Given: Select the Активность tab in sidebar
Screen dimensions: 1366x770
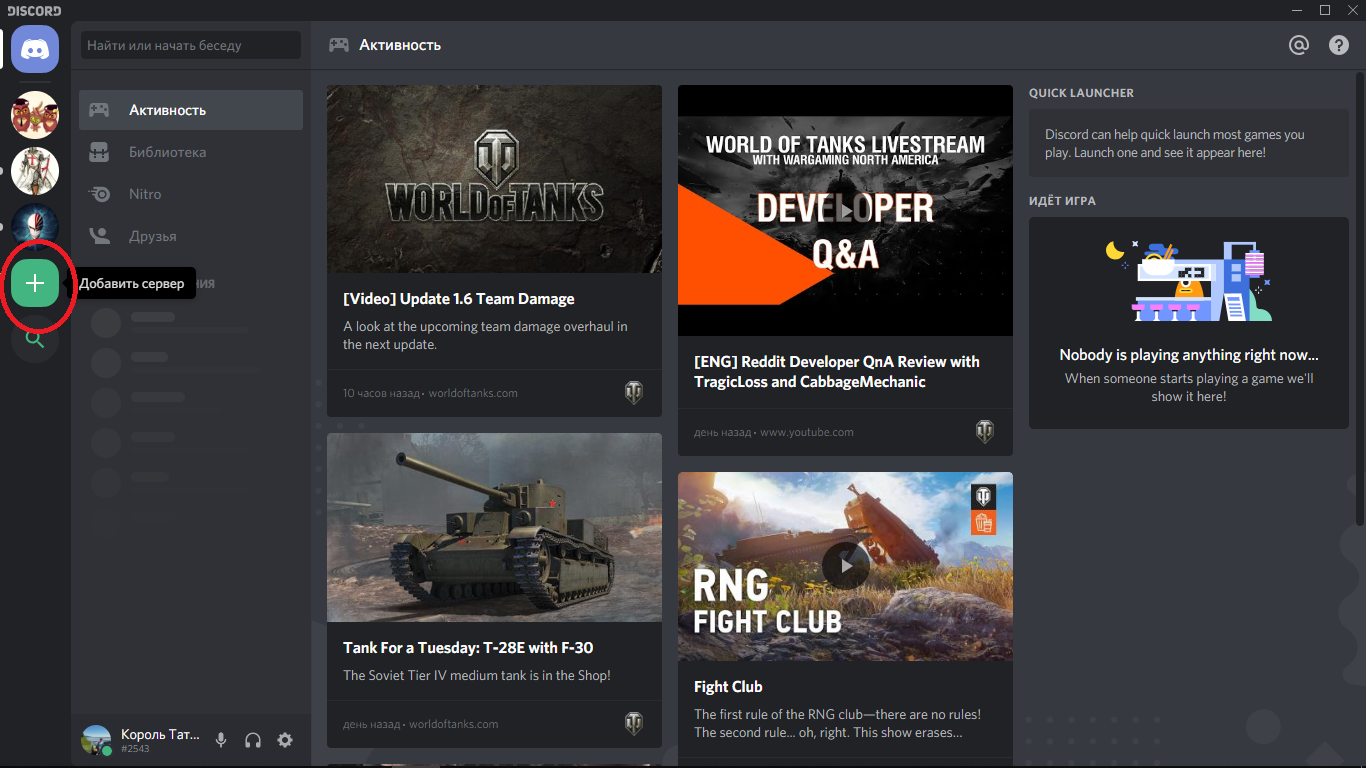Looking at the screenshot, I should coord(191,110).
